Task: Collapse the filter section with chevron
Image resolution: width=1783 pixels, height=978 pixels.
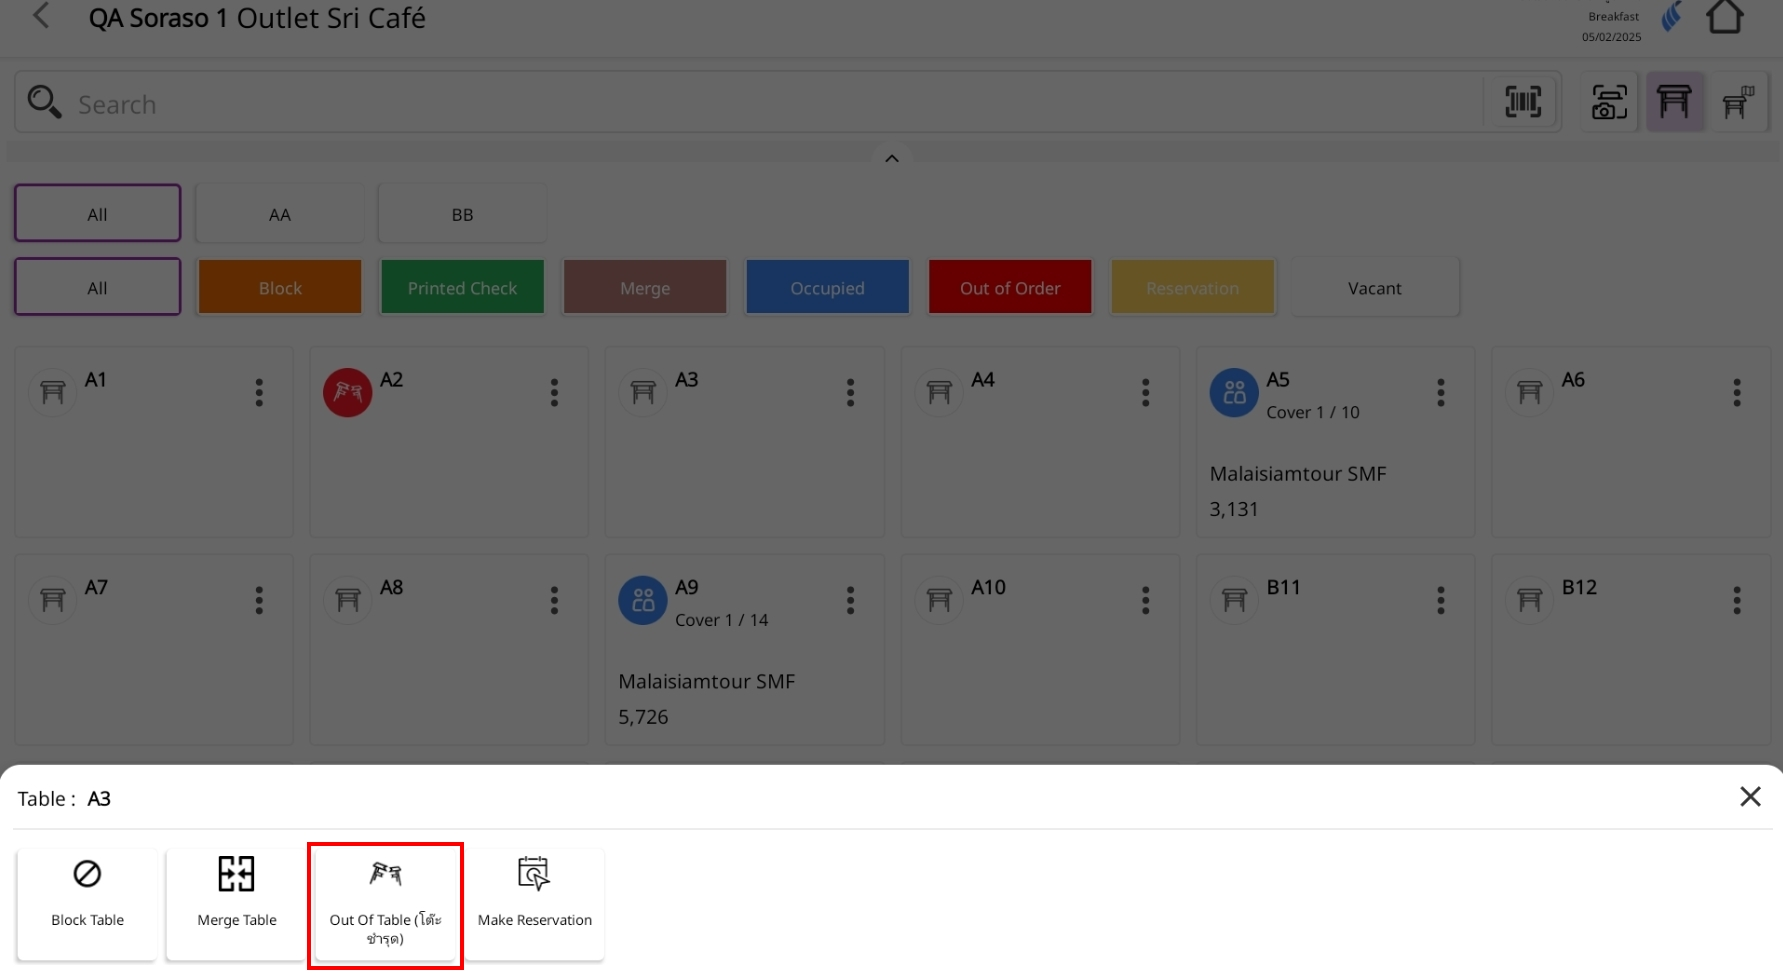Action: [x=891, y=159]
